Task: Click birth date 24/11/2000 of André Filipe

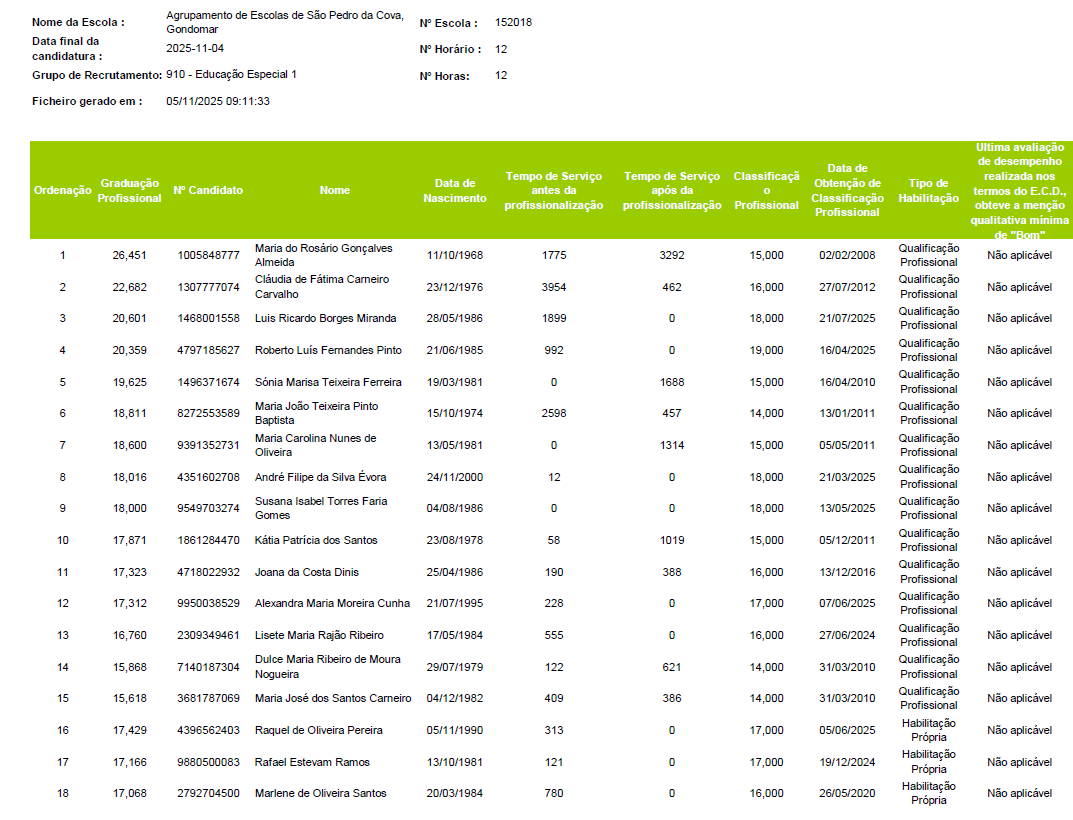Action: click(x=454, y=478)
